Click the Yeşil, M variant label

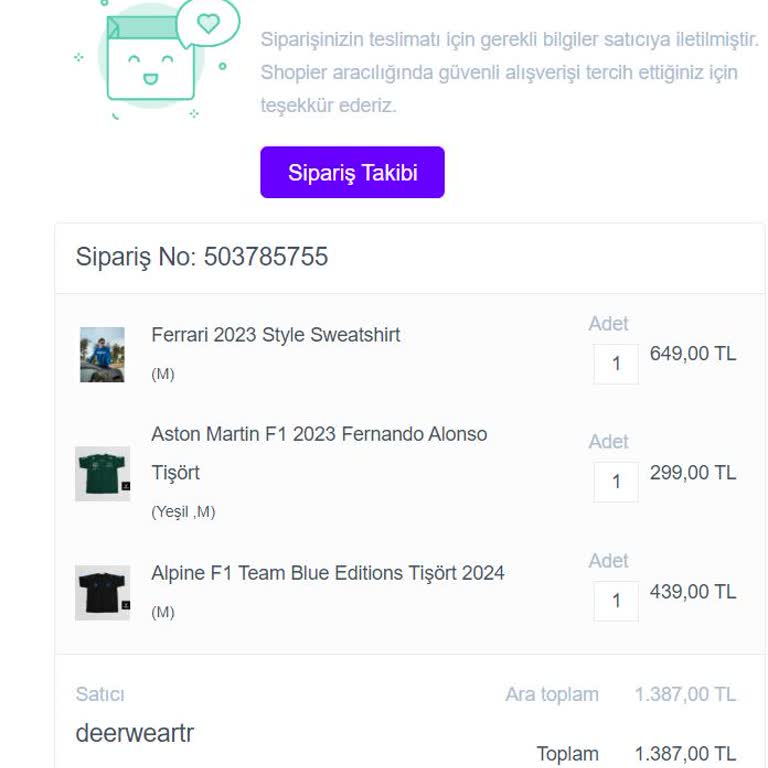pos(183,511)
